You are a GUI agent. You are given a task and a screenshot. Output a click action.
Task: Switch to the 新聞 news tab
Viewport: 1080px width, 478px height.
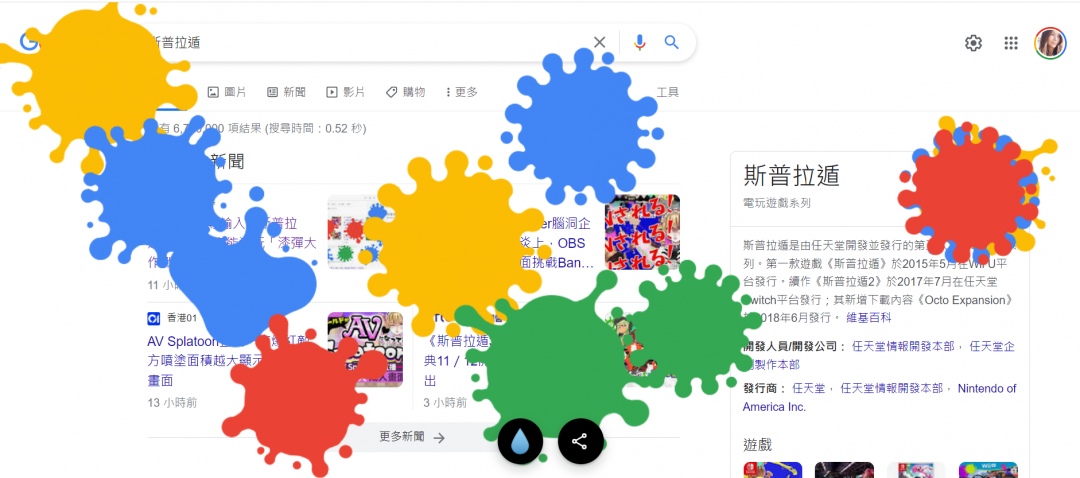(286, 92)
